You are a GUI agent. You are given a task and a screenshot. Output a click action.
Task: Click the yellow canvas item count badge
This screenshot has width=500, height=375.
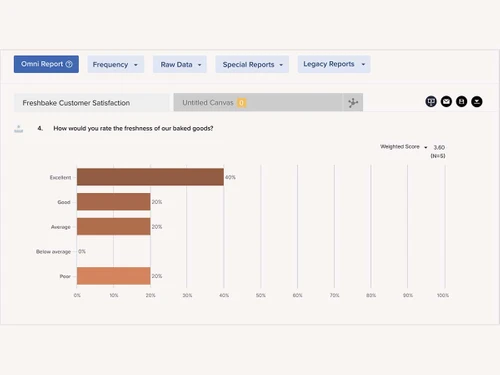click(241, 103)
